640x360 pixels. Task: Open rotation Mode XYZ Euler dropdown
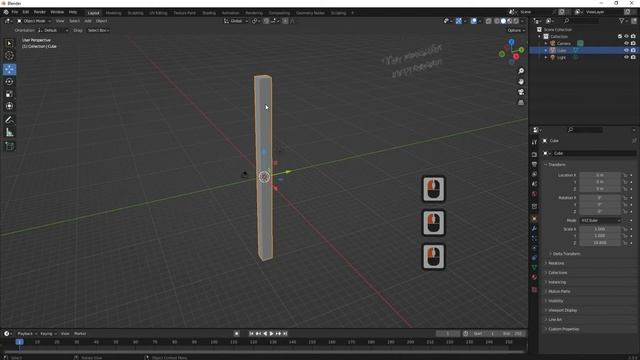click(x=600, y=220)
